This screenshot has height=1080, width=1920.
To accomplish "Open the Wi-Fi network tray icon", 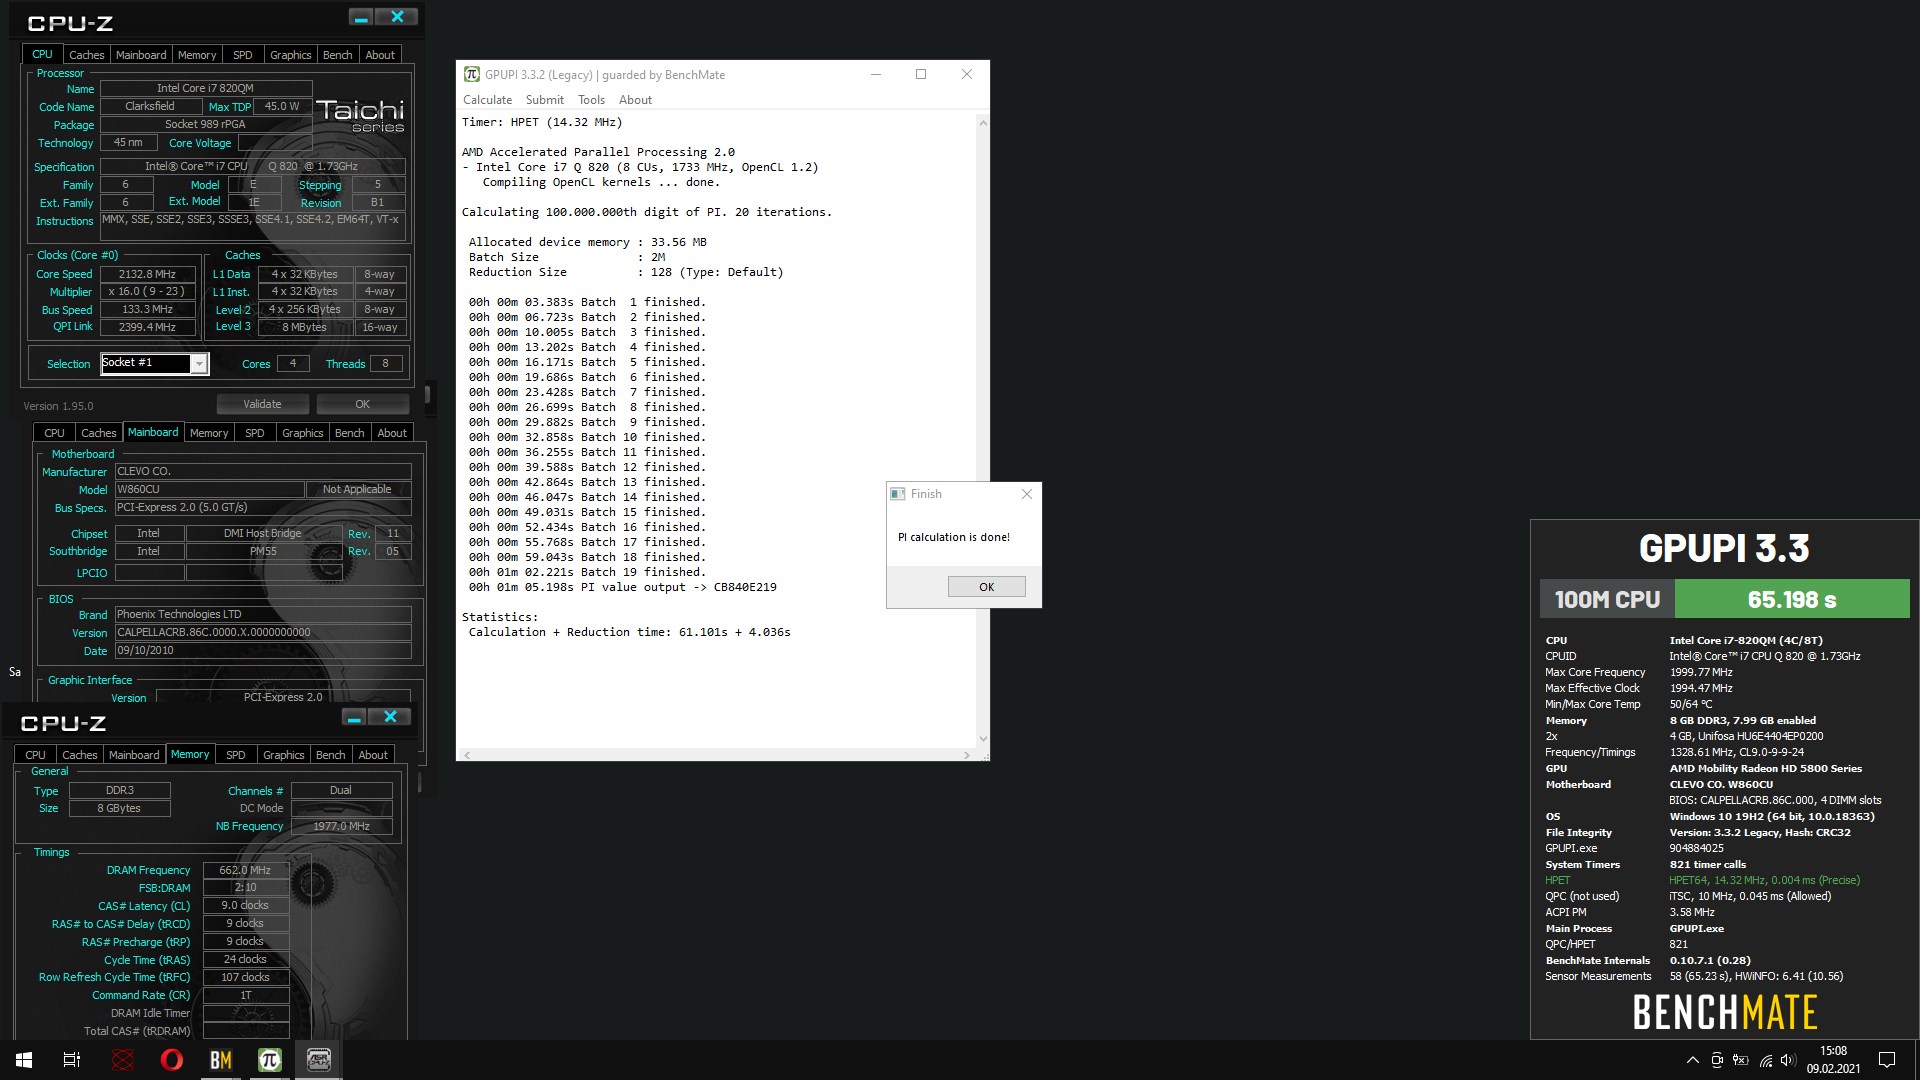I will 1766,1060.
